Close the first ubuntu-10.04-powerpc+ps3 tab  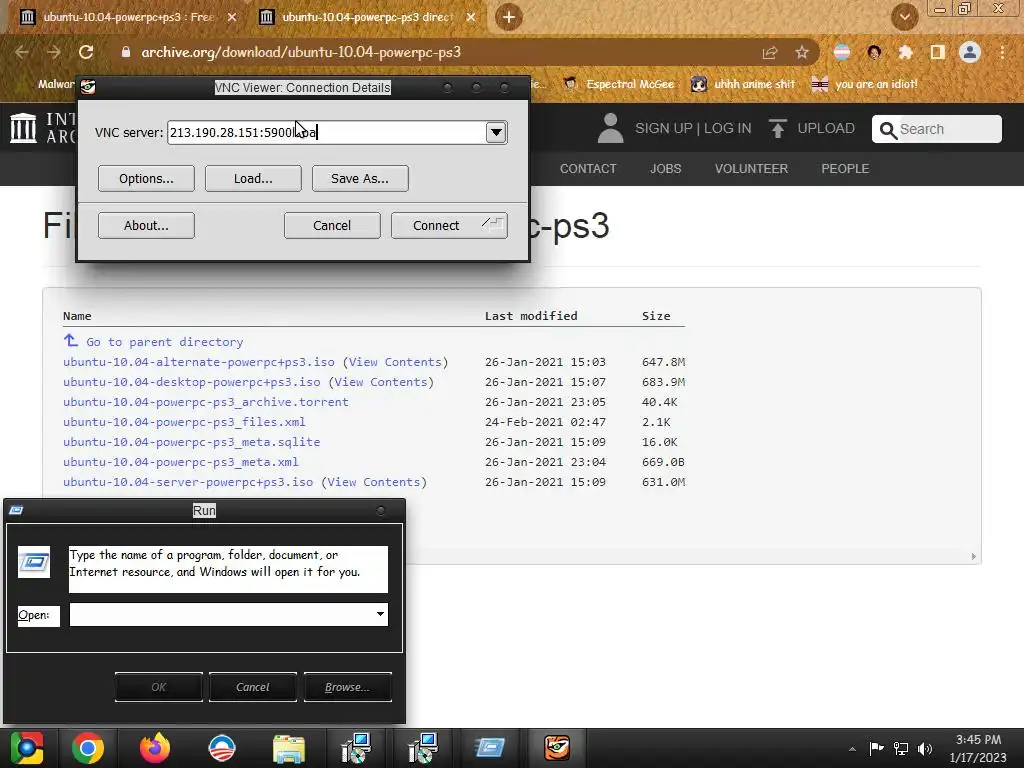[x=232, y=17]
